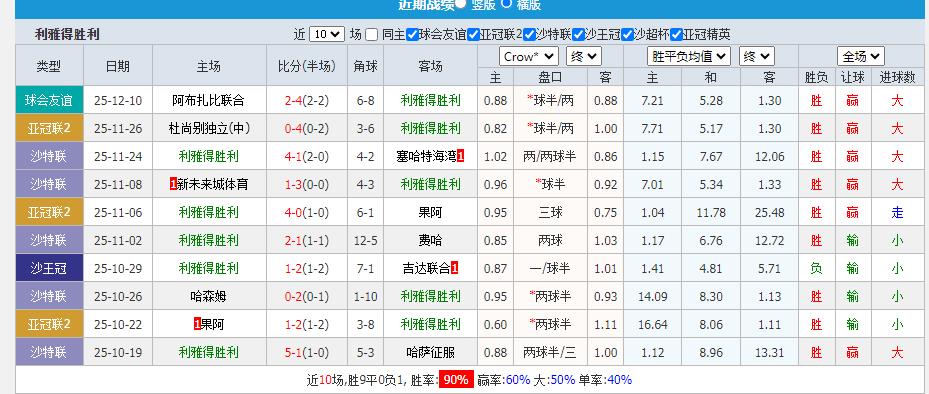Click the 亚冠联2 type tag on 25-11-26 row
The image size is (929, 394).
[50, 129]
